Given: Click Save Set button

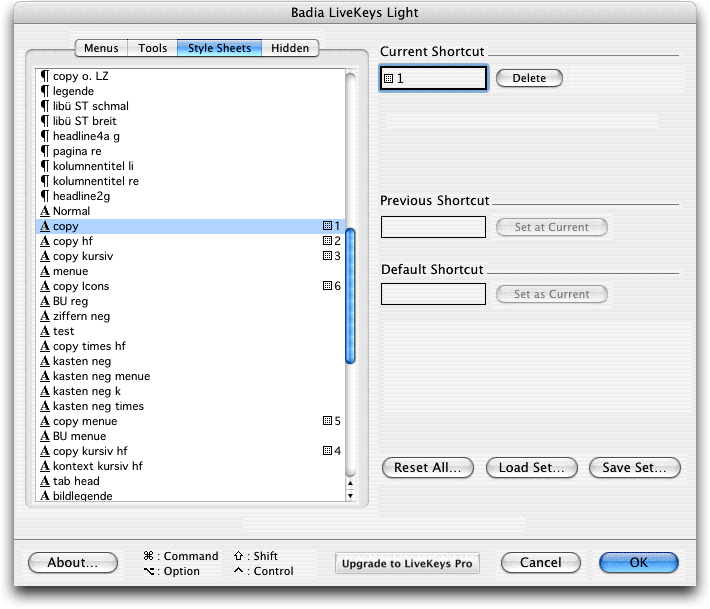Looking at the screenshot, I should (634, 467).
